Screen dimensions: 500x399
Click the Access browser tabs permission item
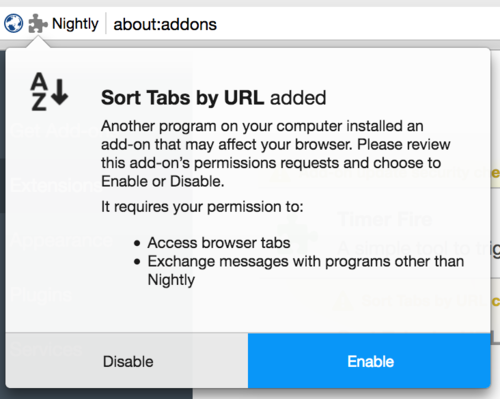pos(219,243)
